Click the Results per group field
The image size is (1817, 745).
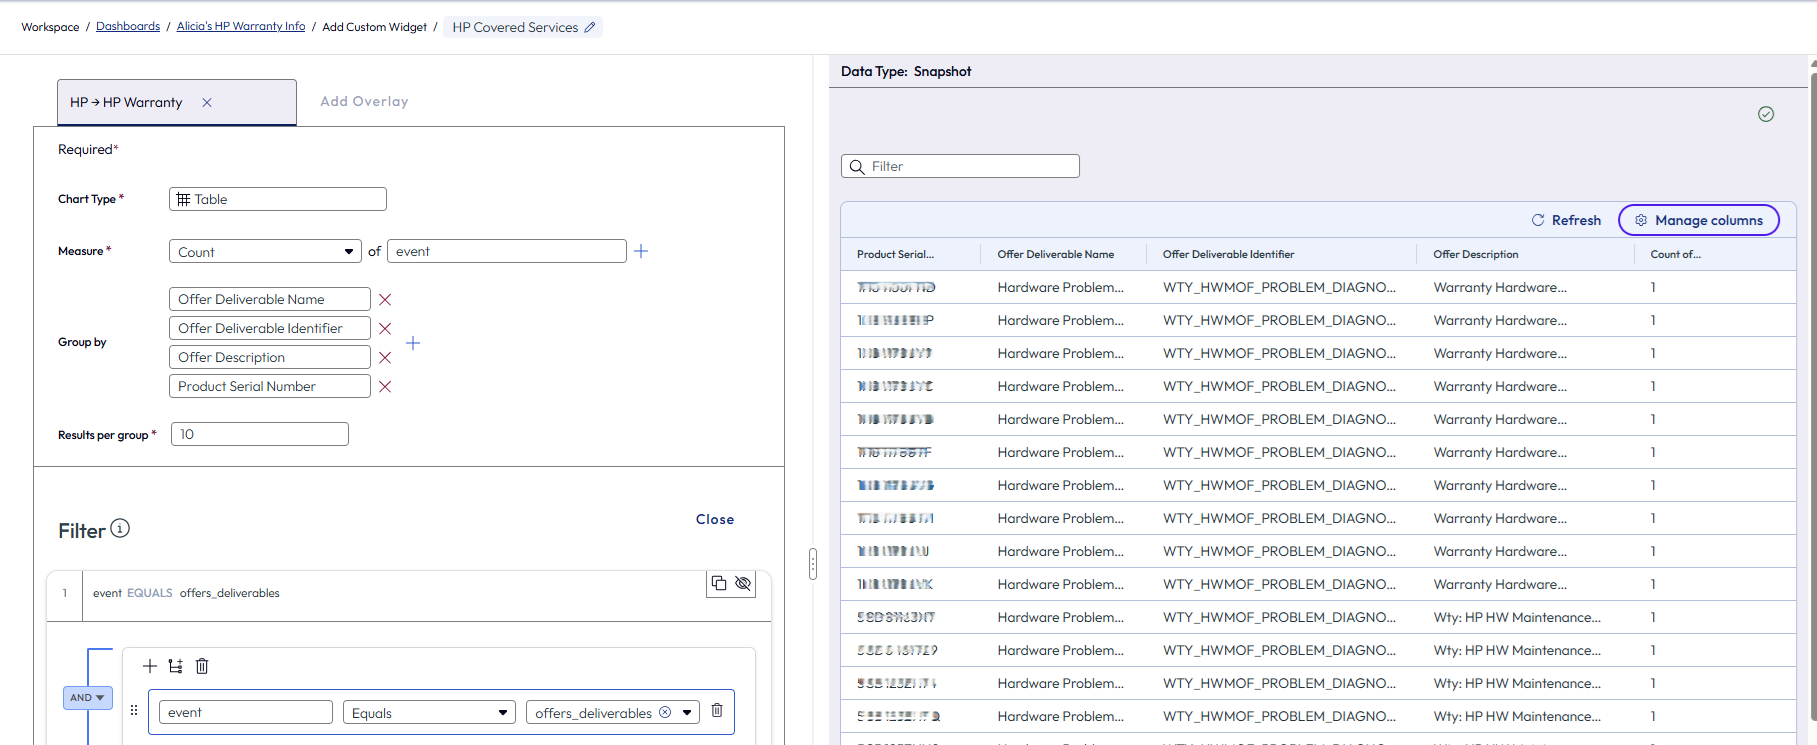260,434
